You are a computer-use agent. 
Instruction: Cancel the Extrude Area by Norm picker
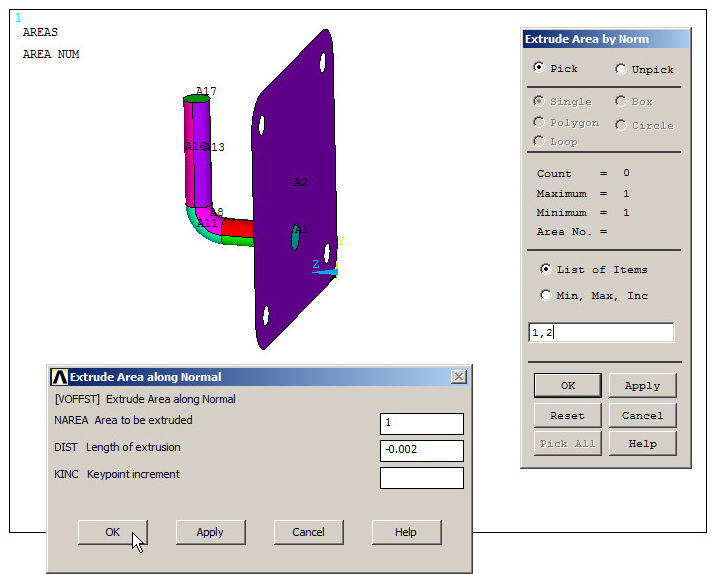tap(642, 415)
